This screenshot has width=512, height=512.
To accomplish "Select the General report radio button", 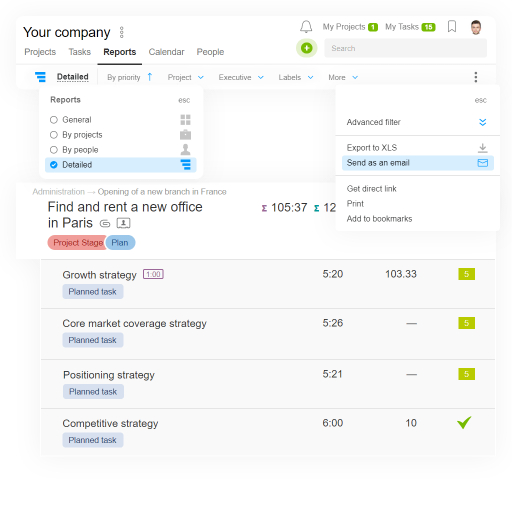I will pyautogui.click(x=54, y=120).
